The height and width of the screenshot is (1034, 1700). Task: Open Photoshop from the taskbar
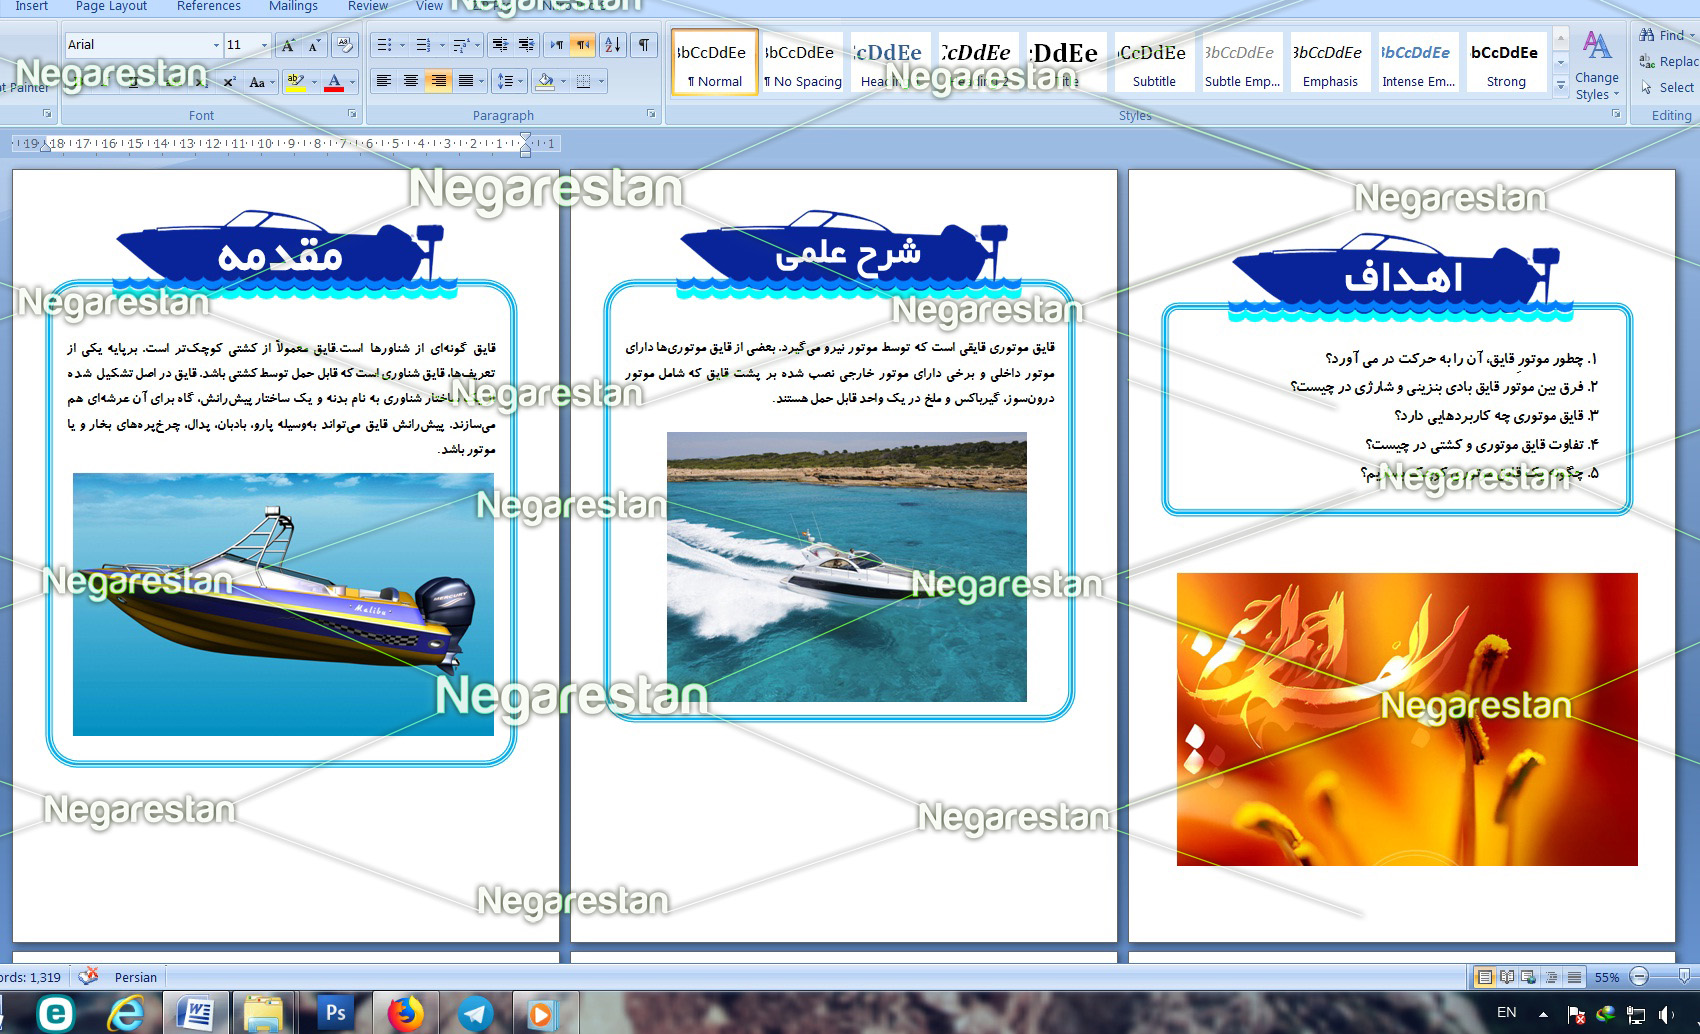(x=336, y=1013)
